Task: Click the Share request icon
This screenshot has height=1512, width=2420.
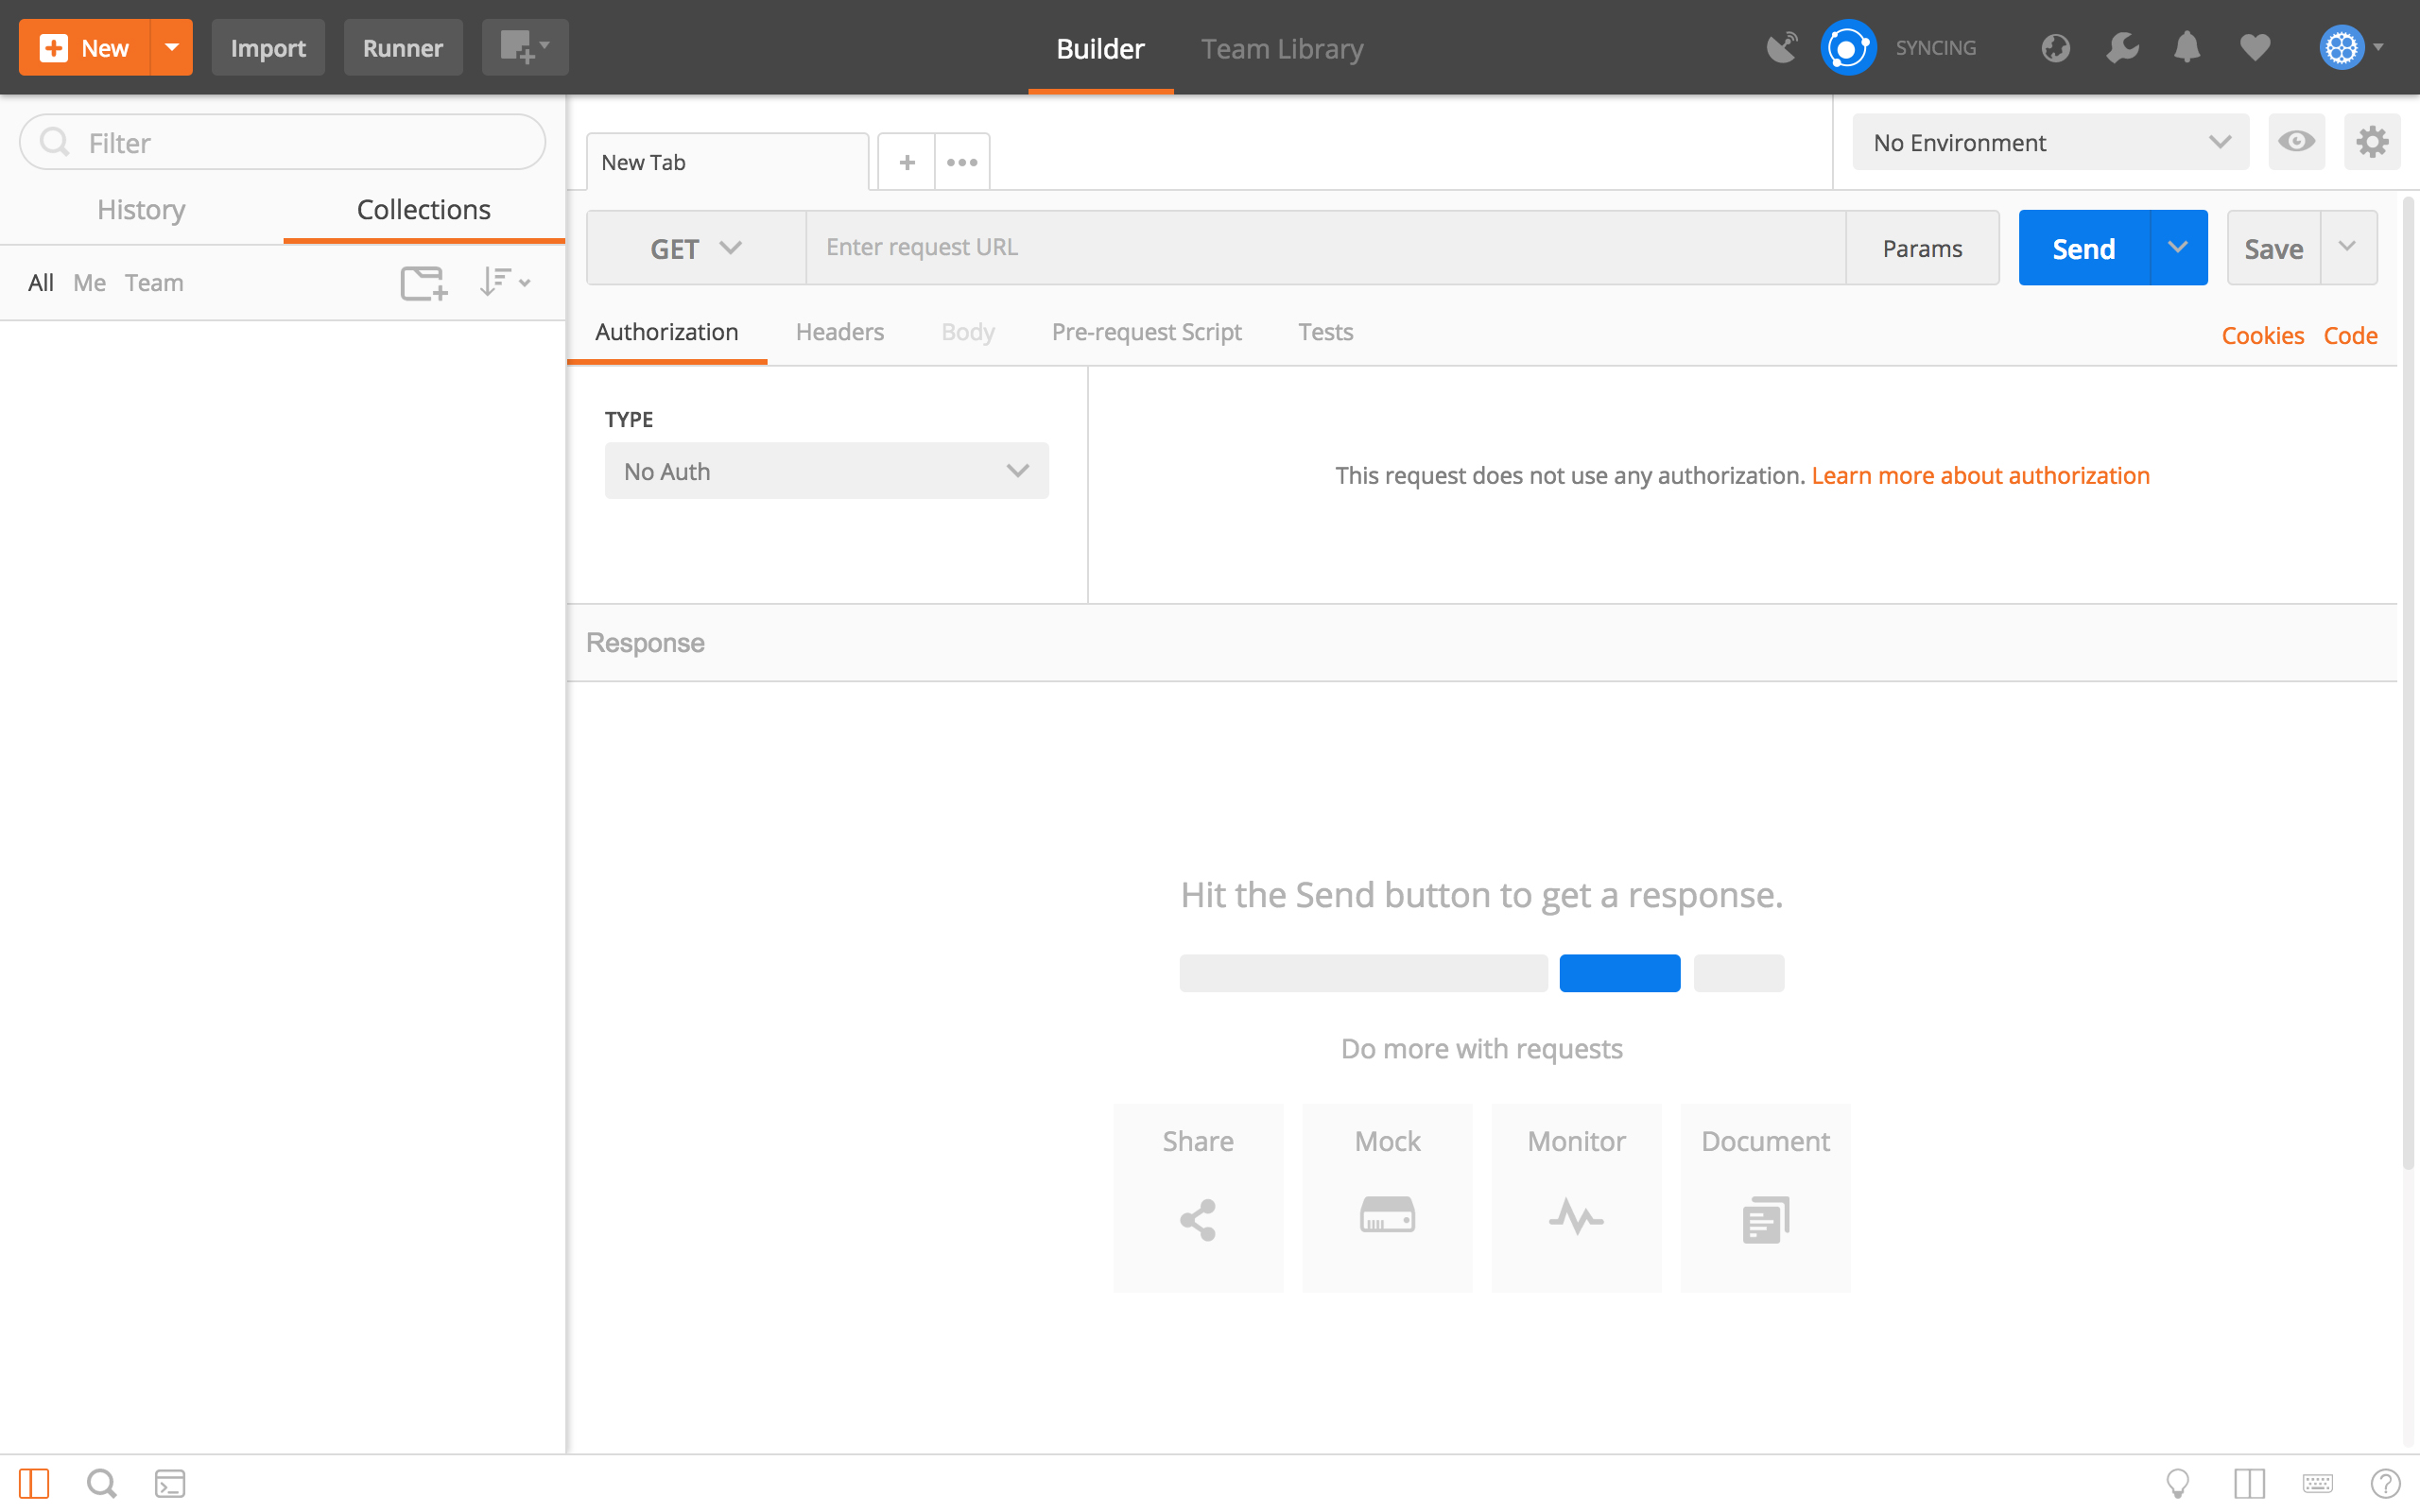Action: coord(1199,1217)
